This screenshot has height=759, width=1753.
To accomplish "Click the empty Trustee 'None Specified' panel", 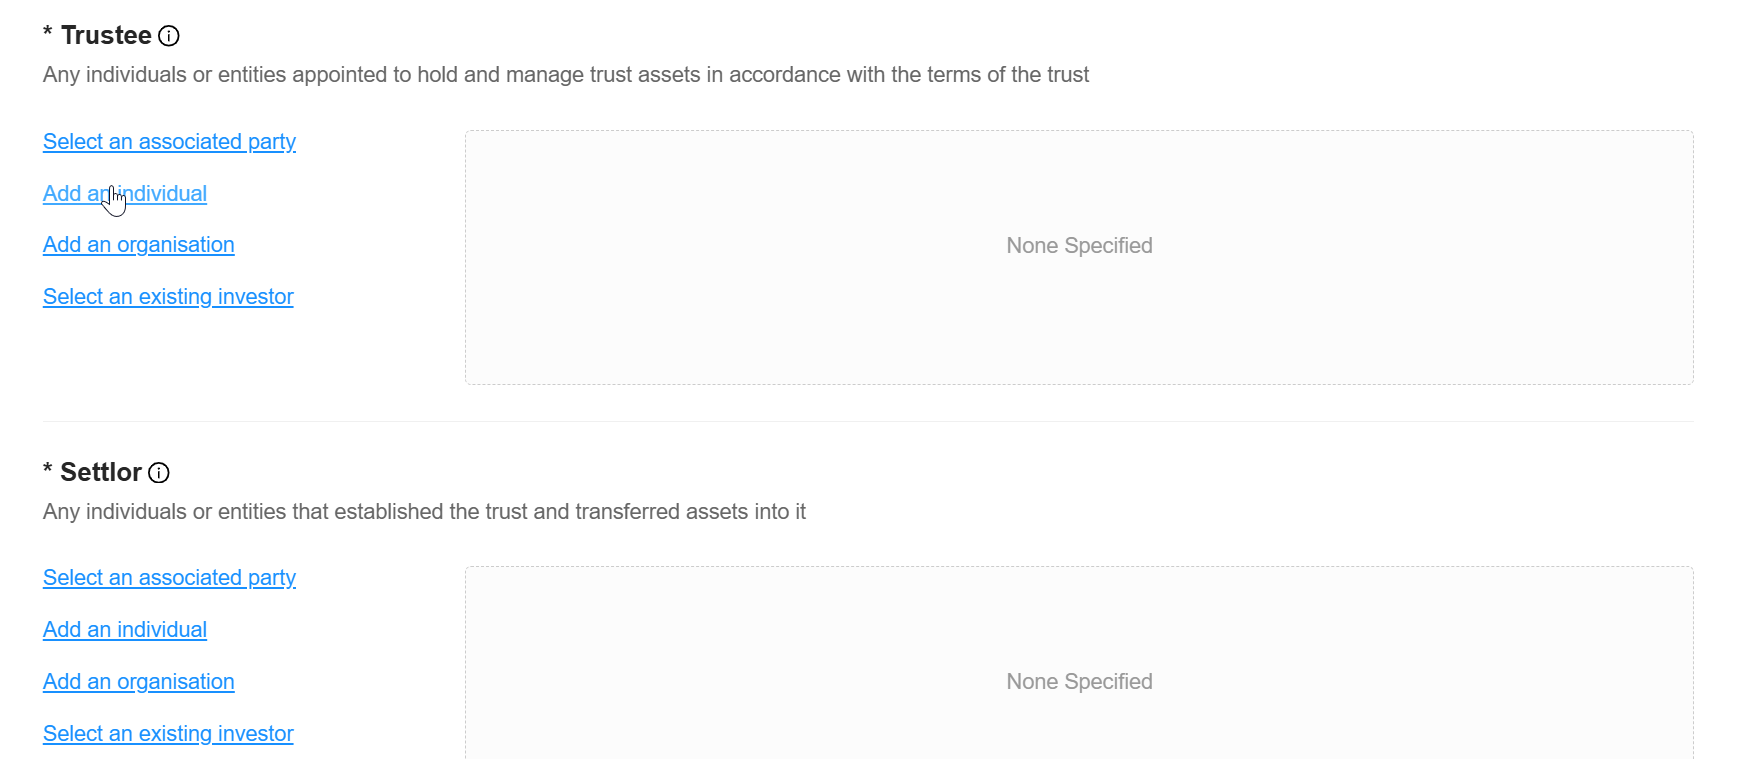I will [x=1078, y=320].
